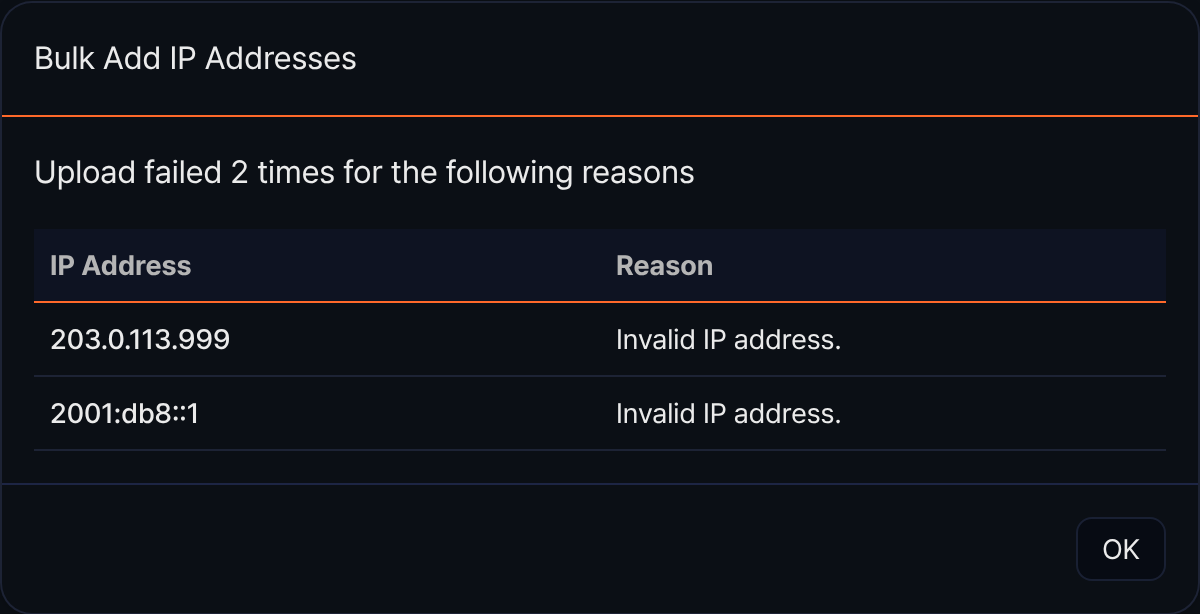Click the table header row
The image size is (1200, 614).
[600, 265]
